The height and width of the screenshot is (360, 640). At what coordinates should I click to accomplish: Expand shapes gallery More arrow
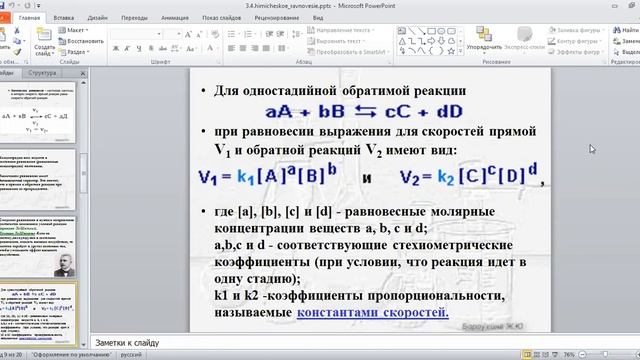[460, 51]
